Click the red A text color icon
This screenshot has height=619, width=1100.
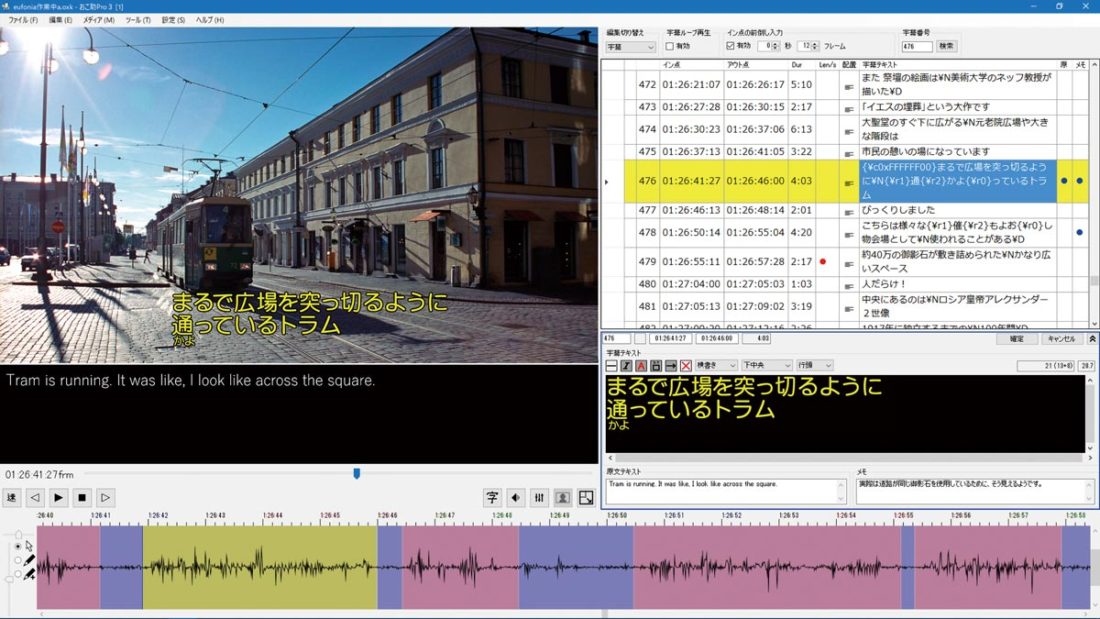click(x=641, y=366)
